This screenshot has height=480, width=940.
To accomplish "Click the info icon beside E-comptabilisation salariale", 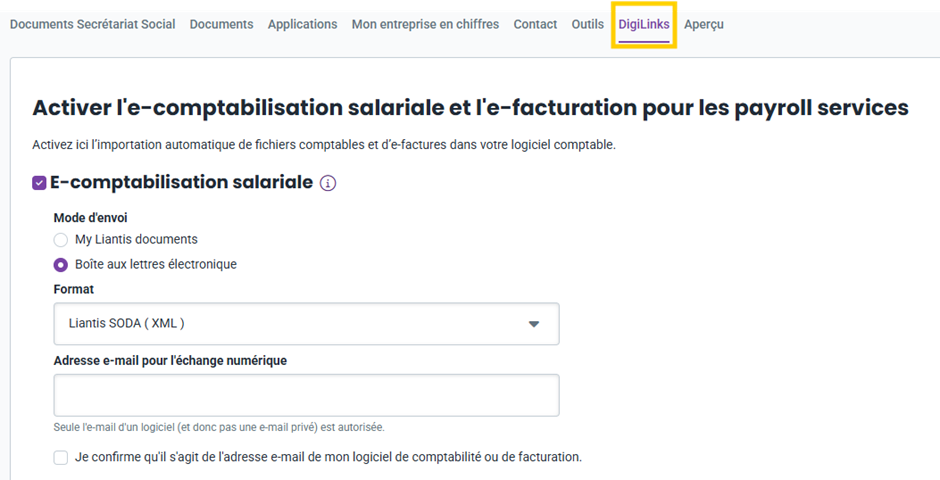I will tap(327, 183).
